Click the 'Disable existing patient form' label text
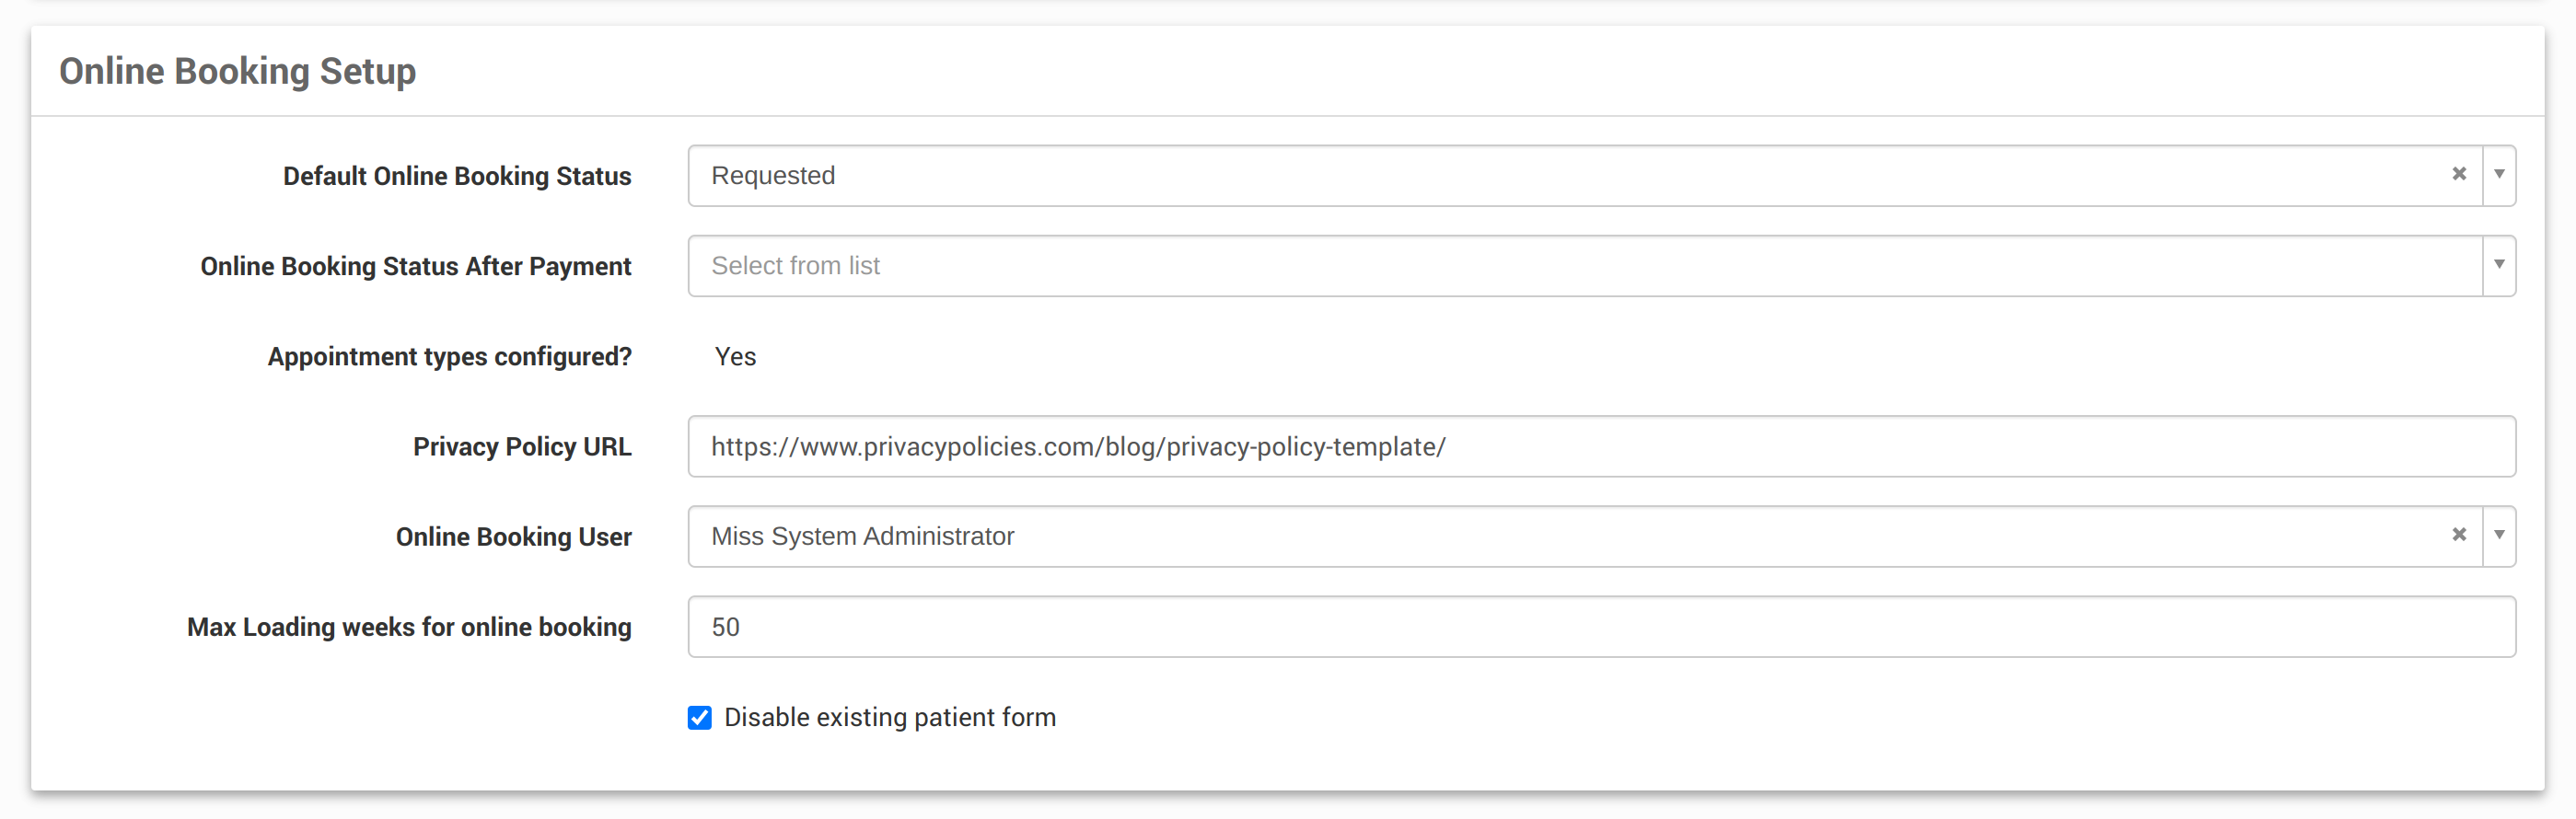This screenshot has height=819, width=2576. click(889, 718)
